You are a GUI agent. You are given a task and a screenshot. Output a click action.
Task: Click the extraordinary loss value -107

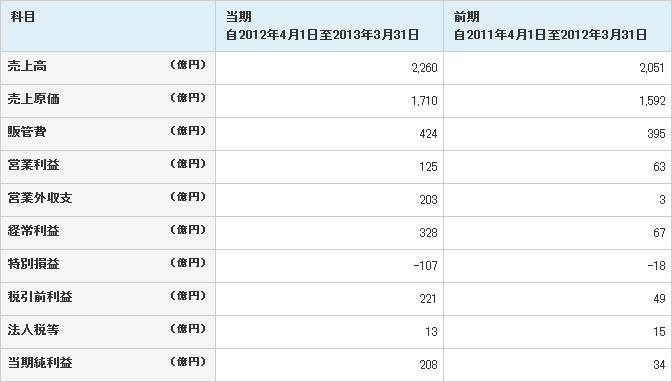tap(426, 266)
